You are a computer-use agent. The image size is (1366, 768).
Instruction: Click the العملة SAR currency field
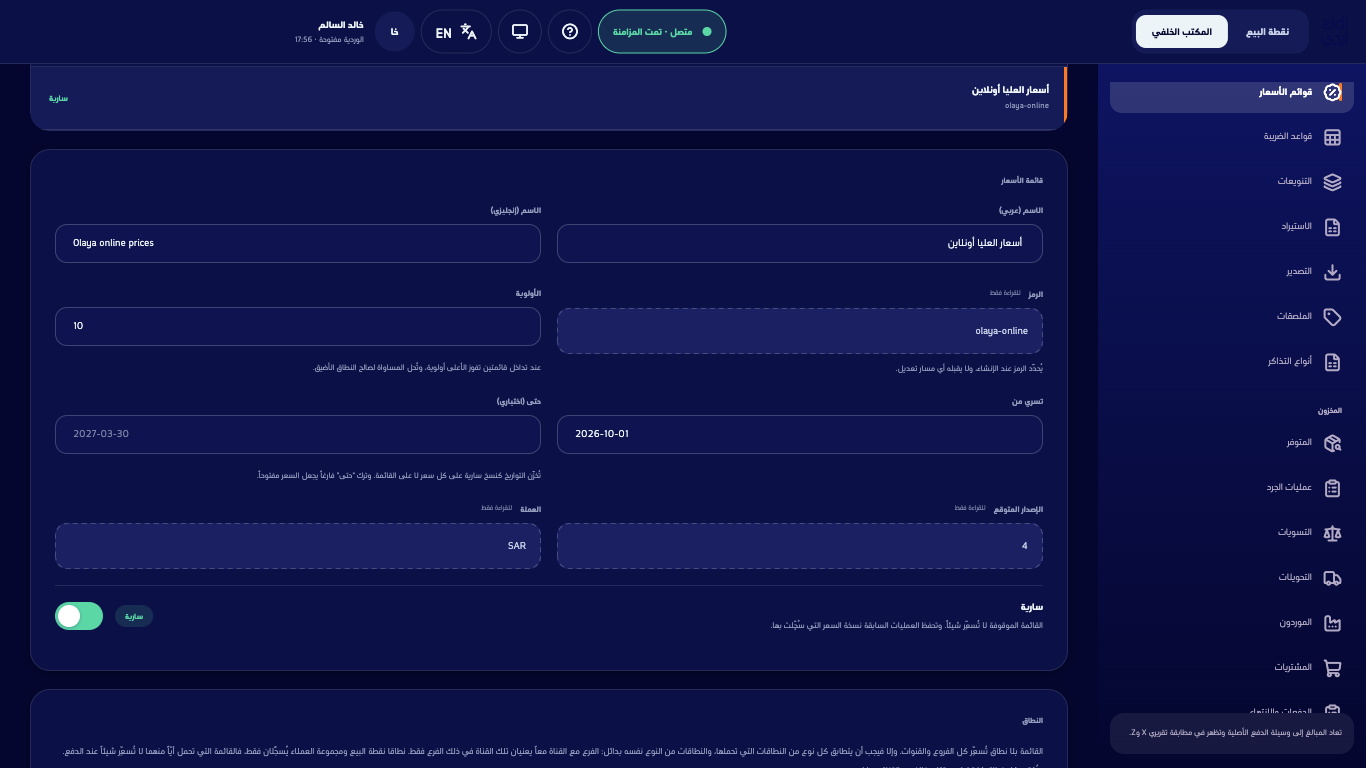pyautogui.click(x=298, y=546)
